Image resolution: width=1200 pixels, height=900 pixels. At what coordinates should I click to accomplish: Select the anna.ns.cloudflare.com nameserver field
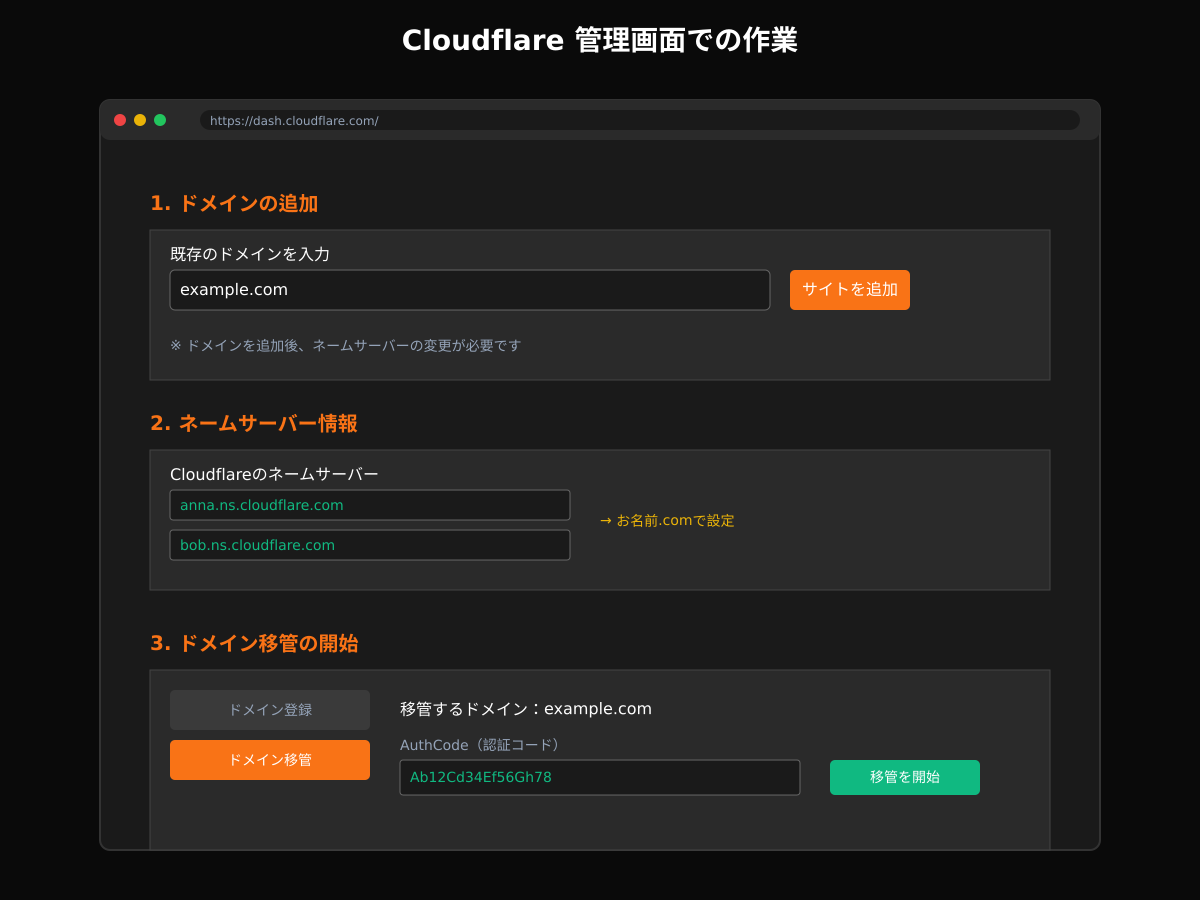(x=370, y=505)
